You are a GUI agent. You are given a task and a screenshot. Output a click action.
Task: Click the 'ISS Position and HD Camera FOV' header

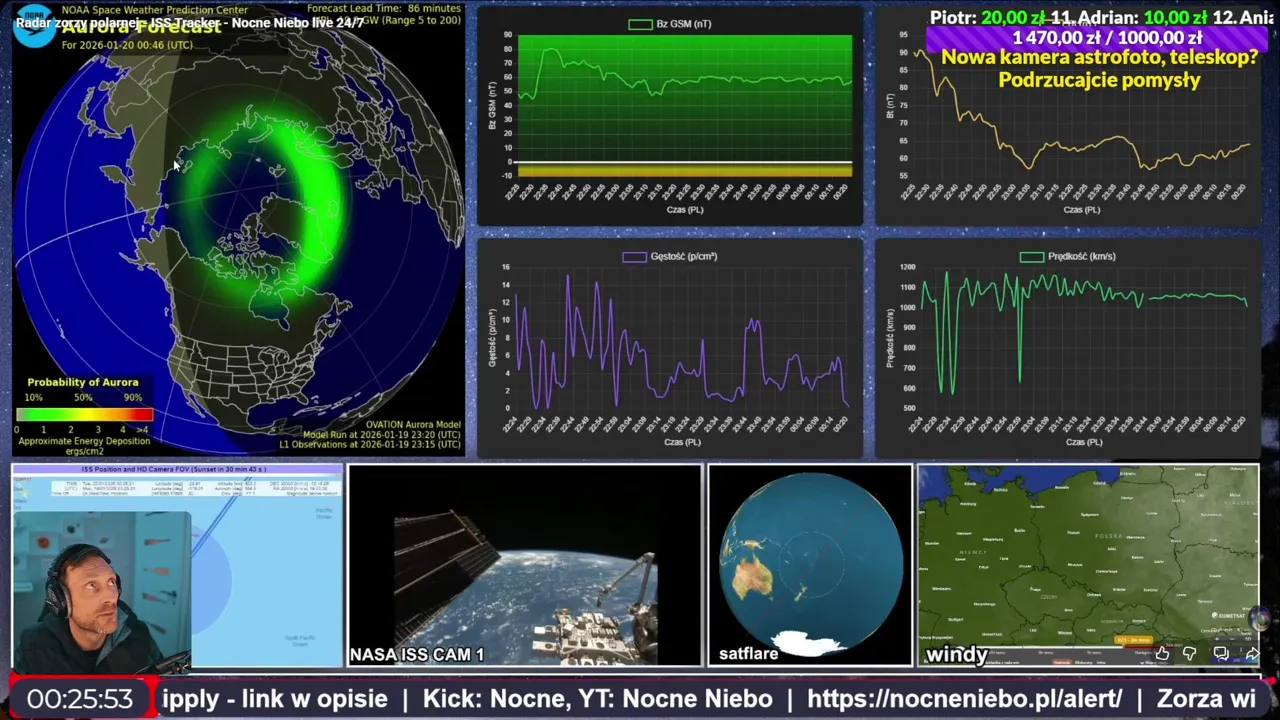coord(176,468)
